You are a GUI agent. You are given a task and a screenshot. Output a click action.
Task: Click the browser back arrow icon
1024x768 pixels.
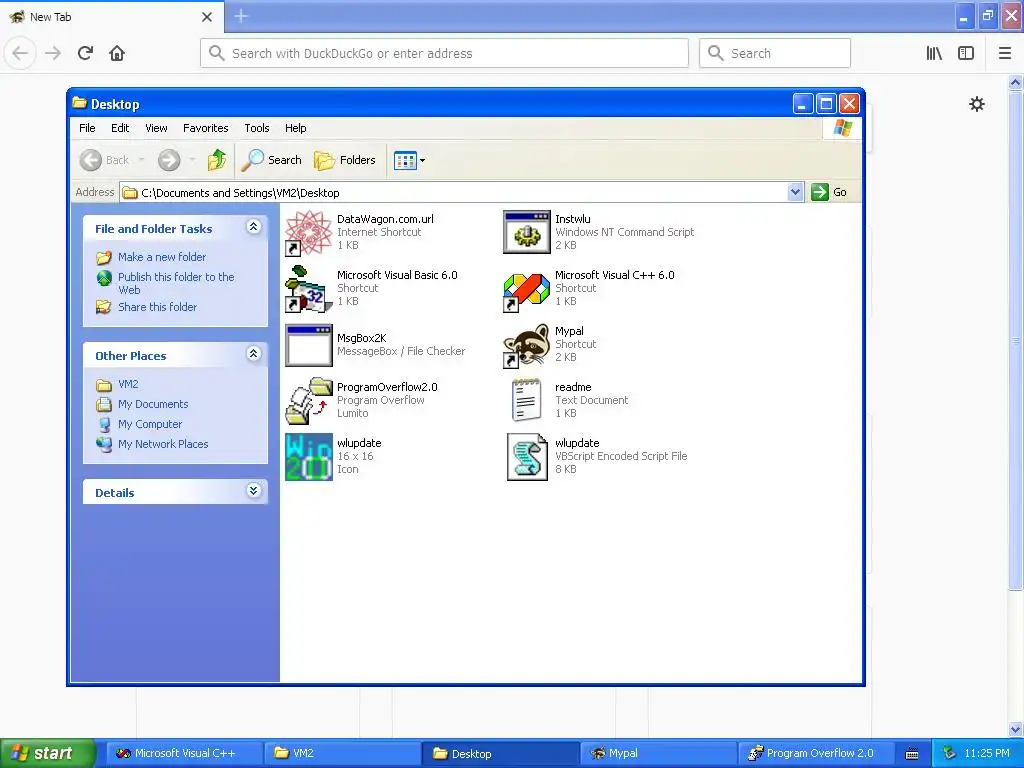pyautogui.click(x=20, y=53)
